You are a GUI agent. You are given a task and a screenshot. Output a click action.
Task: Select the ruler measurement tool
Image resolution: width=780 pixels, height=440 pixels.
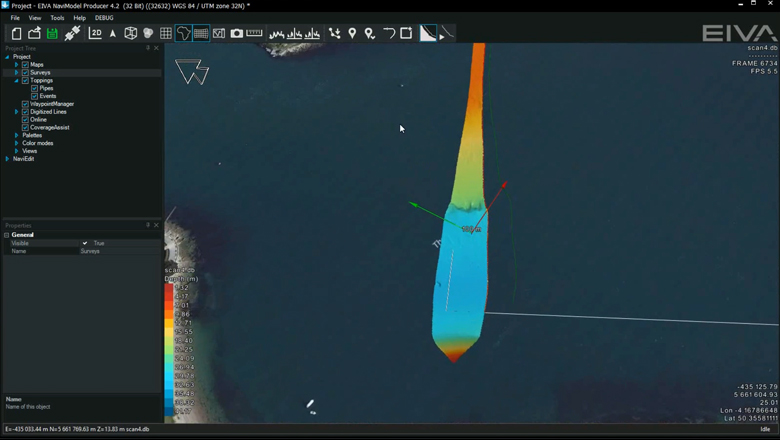254,33
